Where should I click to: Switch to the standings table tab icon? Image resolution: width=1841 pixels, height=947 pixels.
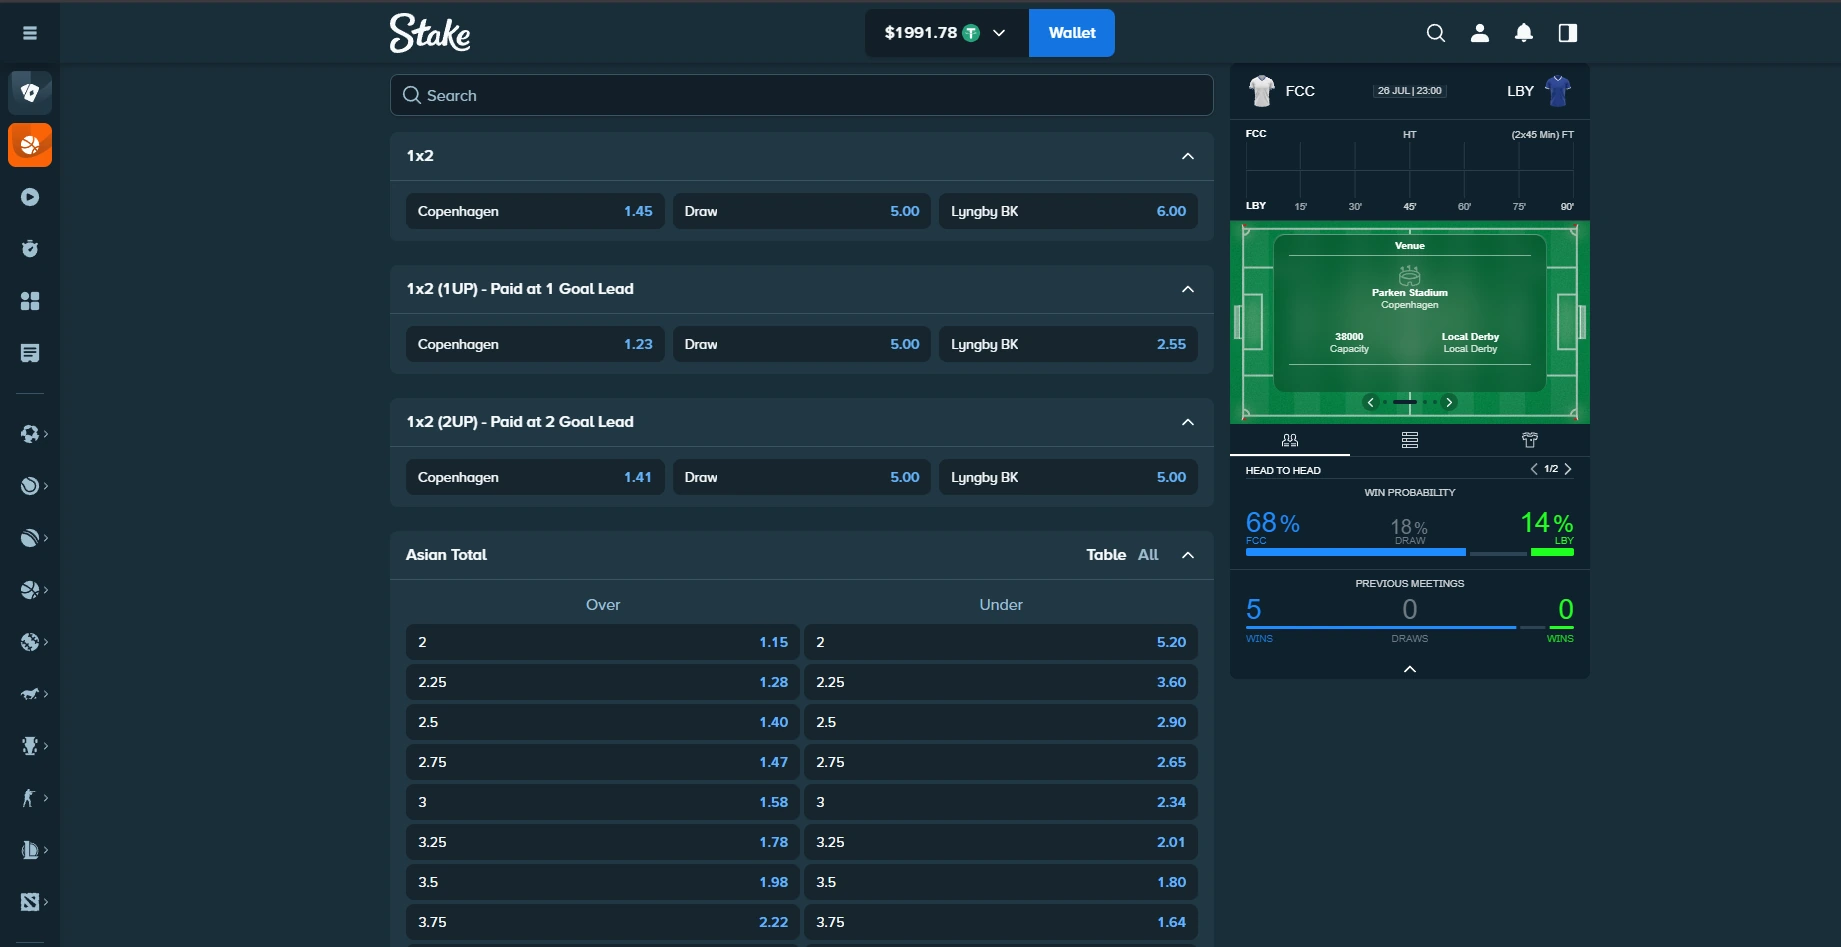pos(1410,440)
